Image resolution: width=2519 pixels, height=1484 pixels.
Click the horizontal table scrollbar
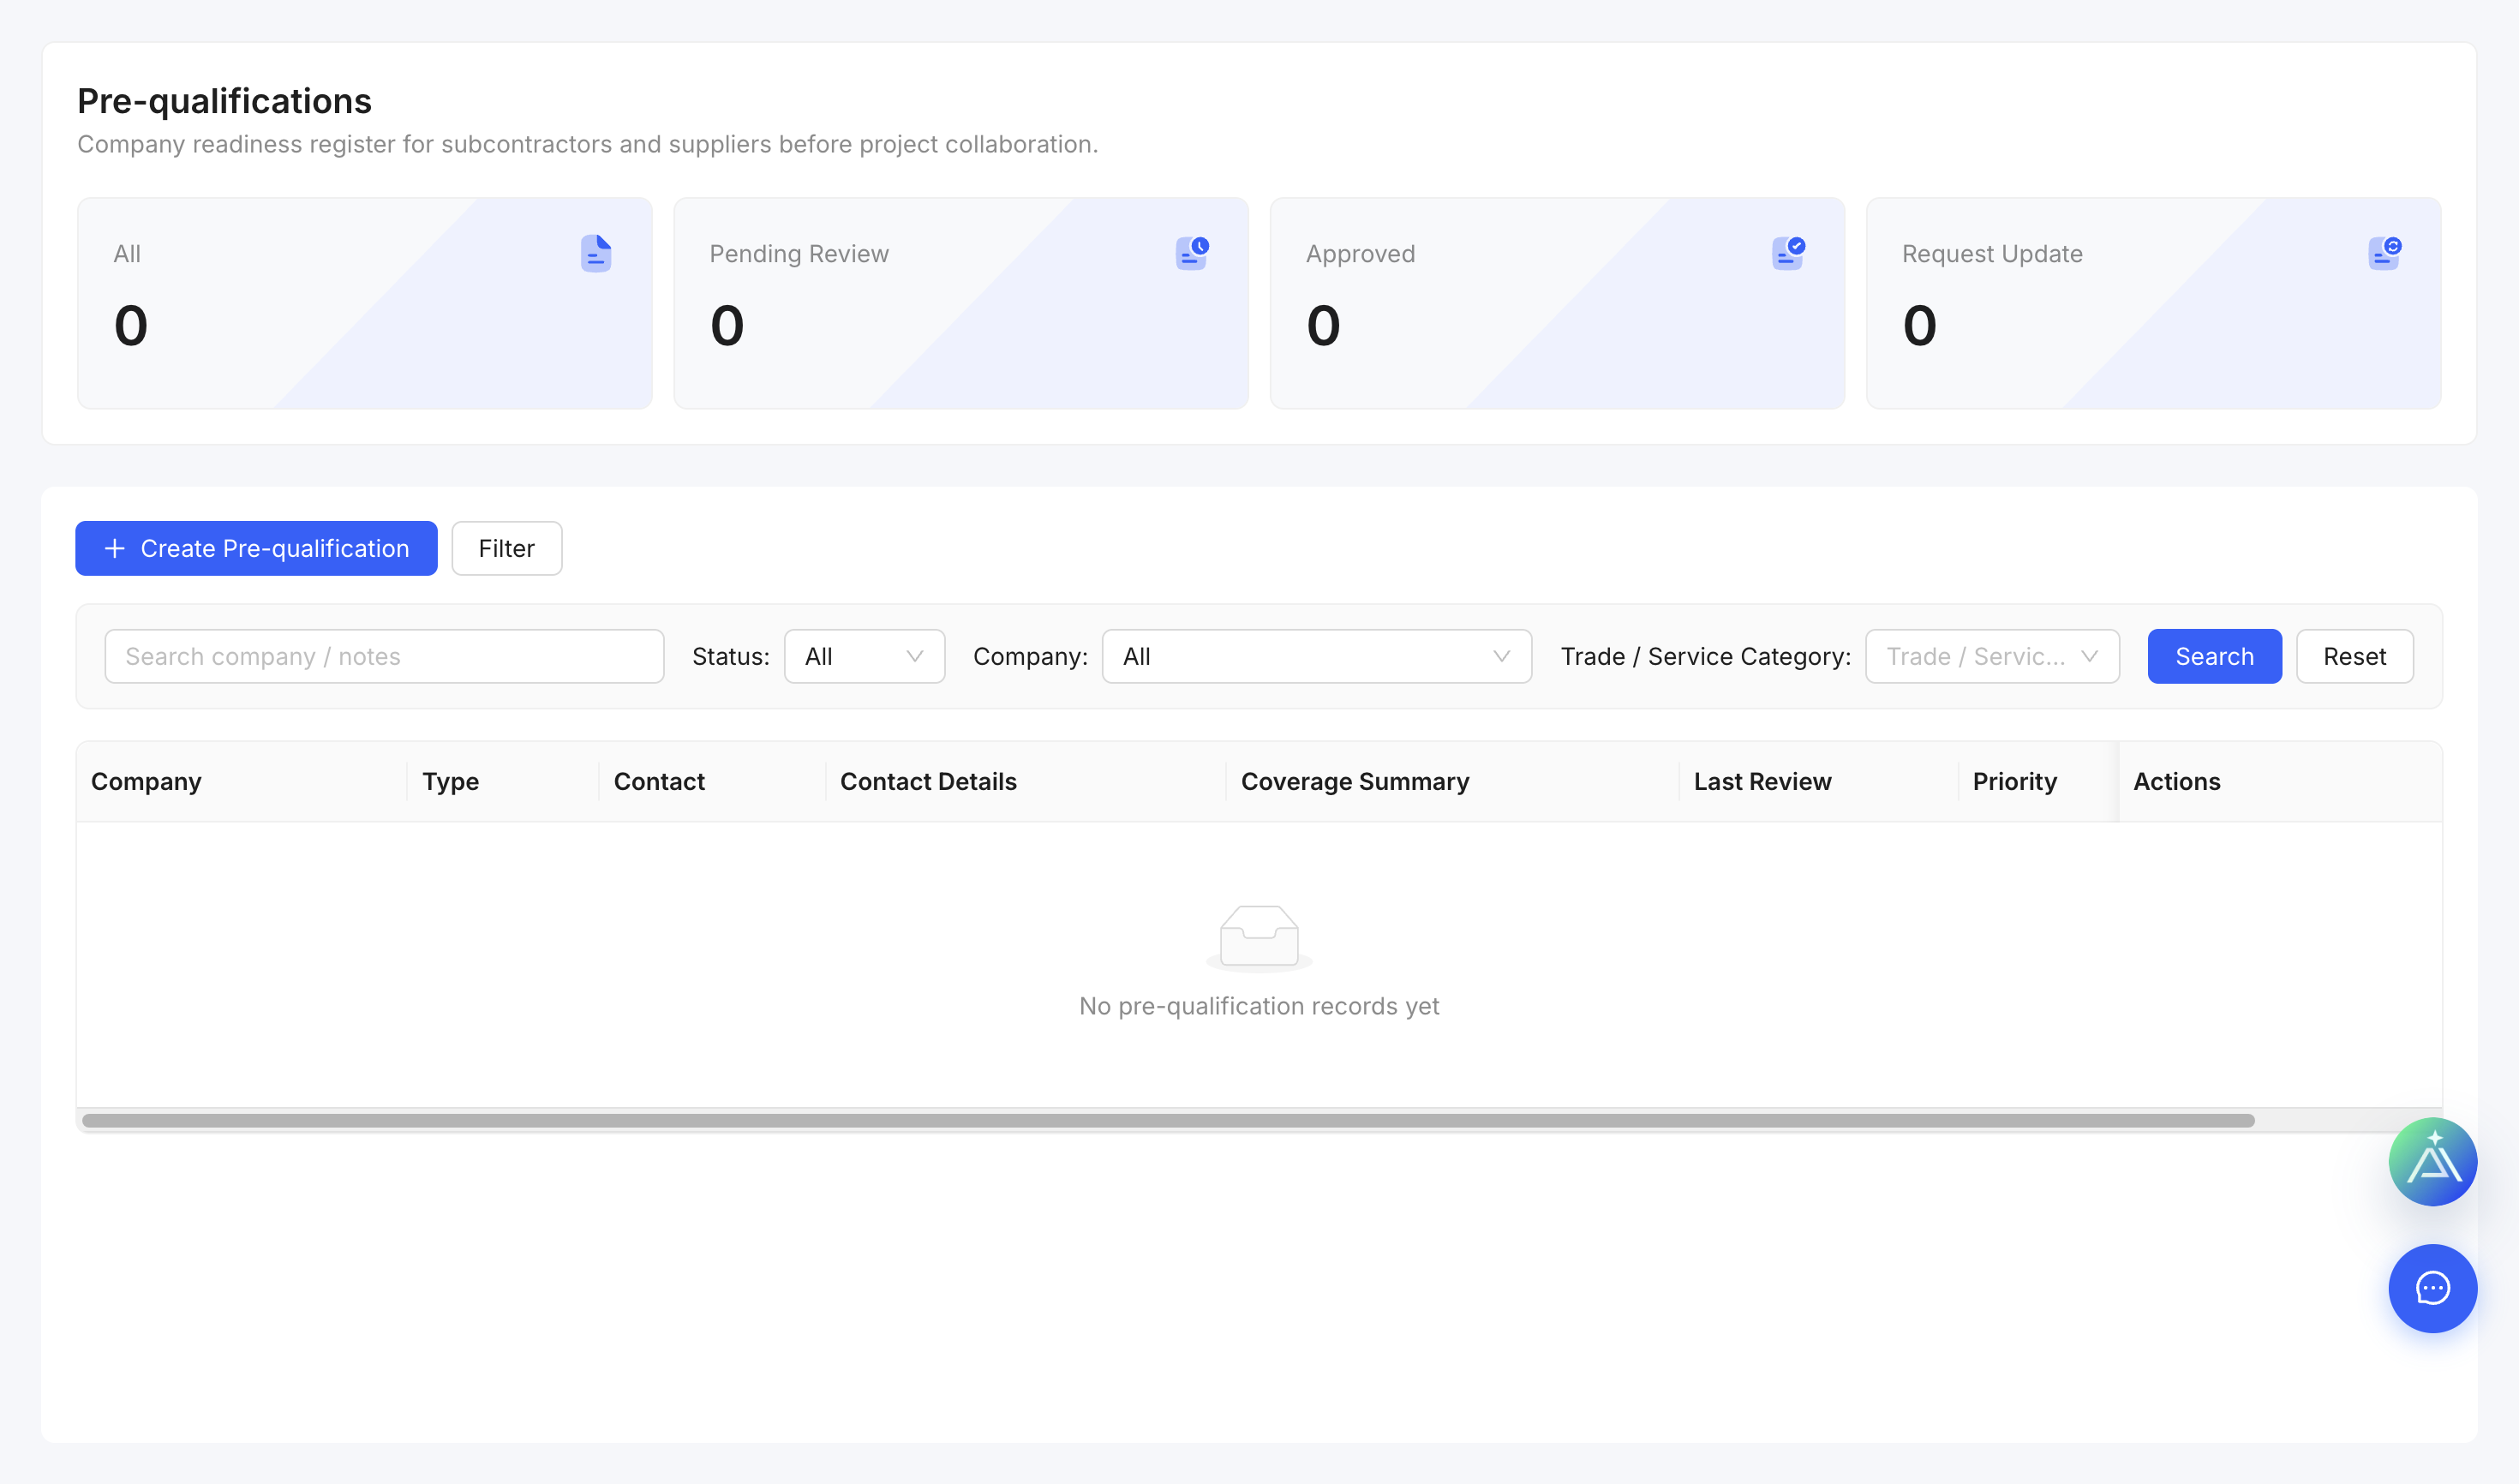pyautogui.click(x=1168, y=1120)
